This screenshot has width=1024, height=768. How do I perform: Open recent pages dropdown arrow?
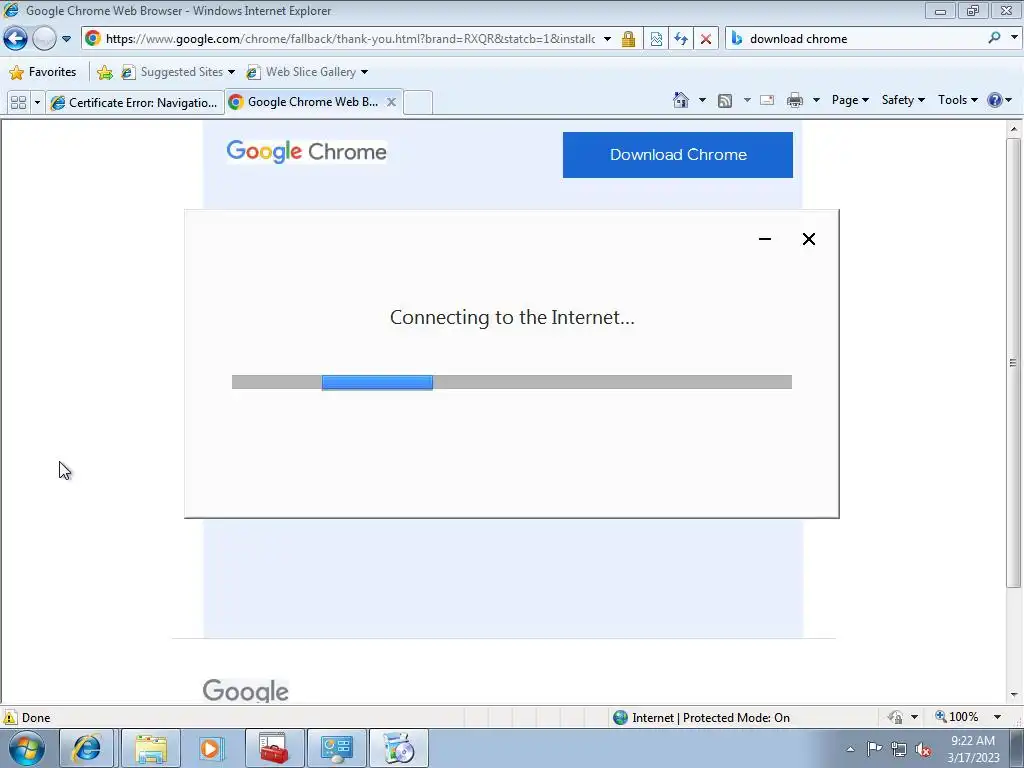pos(66,39)
